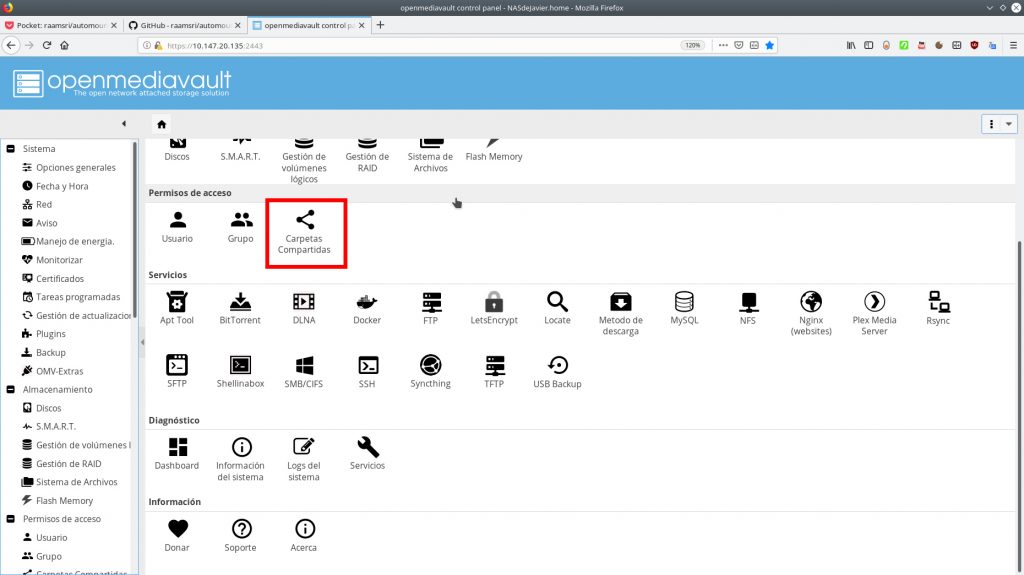
Task: Open the Dashboard diagnostic icon
Action: point(177,453)
